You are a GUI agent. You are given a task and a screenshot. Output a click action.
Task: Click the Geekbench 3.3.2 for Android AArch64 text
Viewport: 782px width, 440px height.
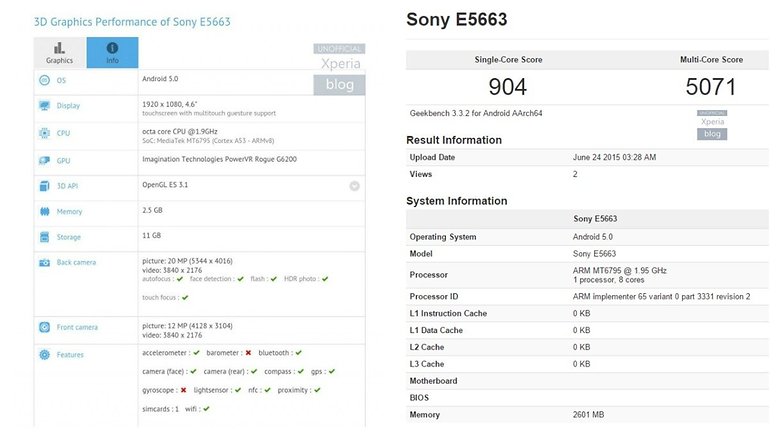(476, 113)
